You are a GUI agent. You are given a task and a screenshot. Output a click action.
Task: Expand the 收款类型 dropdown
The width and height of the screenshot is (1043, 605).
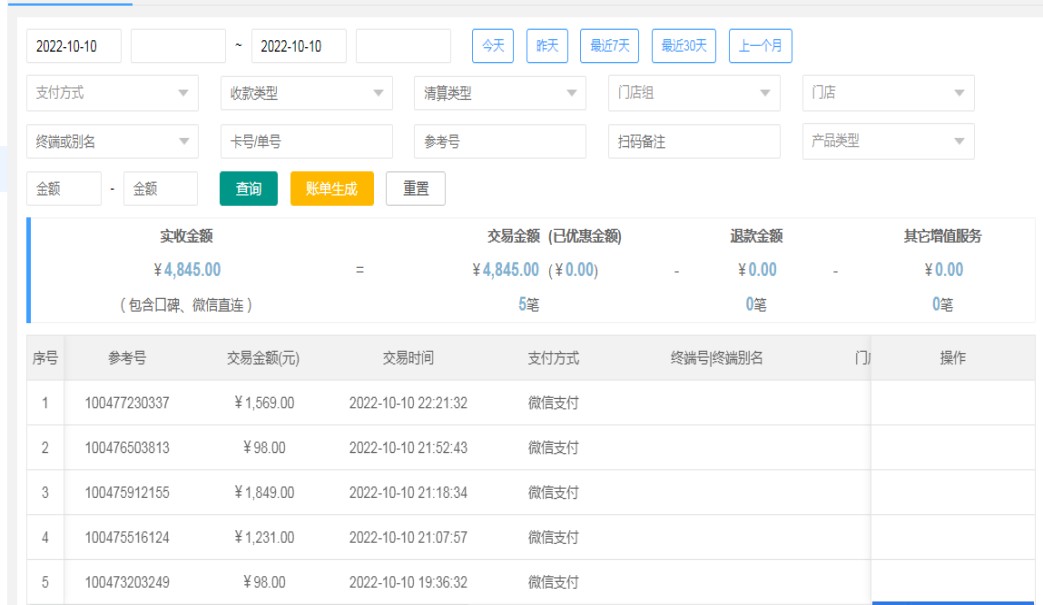[x=306, y=93]
